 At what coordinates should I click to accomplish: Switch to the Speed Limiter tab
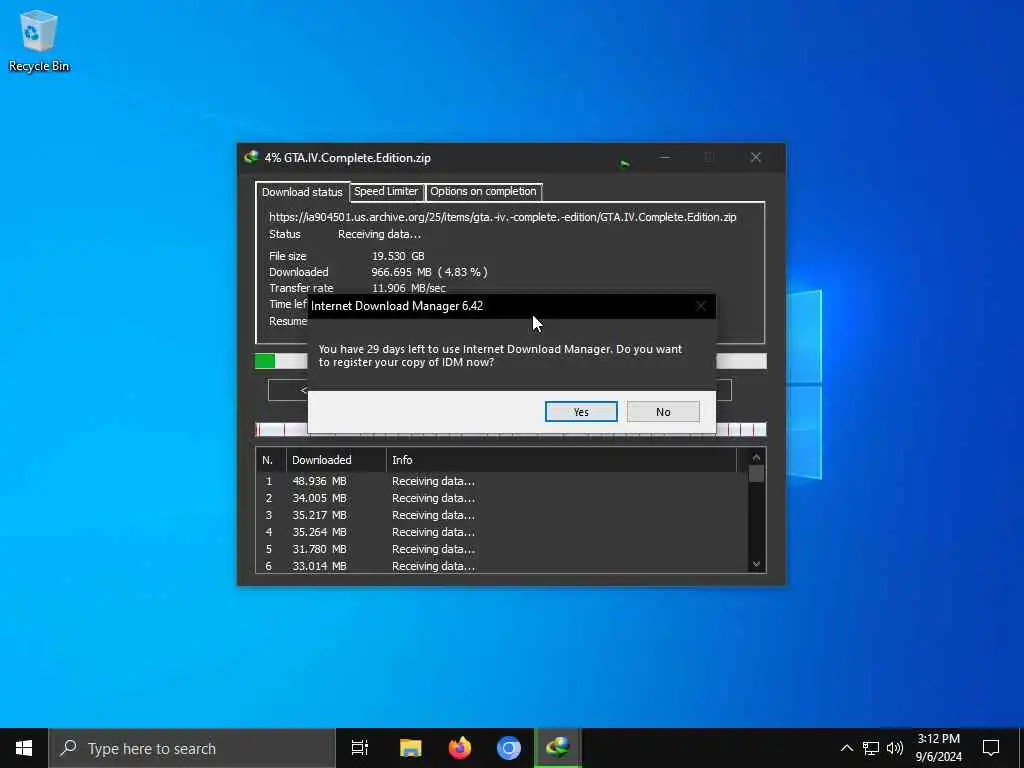pyautogui.click(x=386, y=191)
